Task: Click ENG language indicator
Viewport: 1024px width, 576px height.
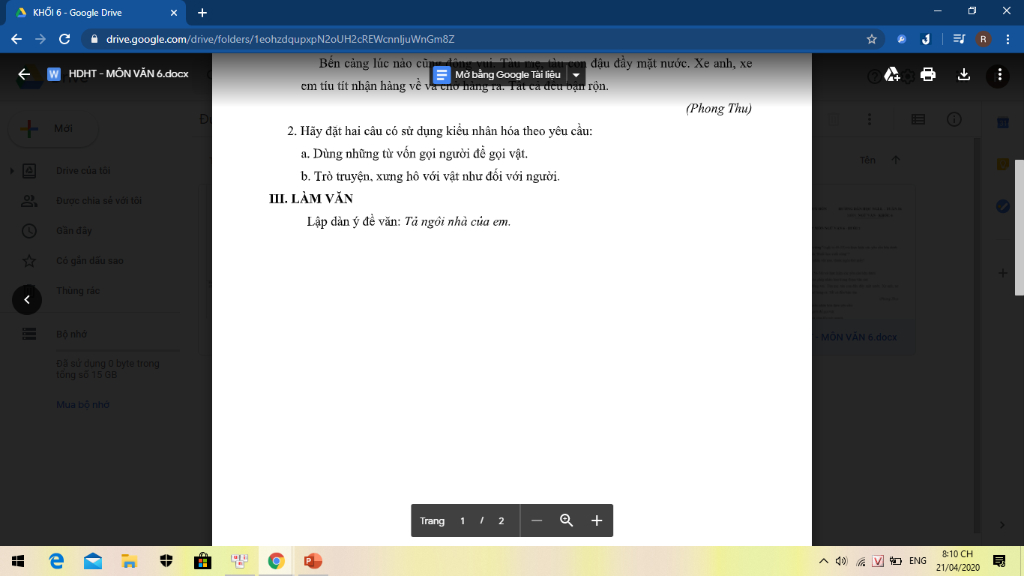Action: (x=918, y=561)
